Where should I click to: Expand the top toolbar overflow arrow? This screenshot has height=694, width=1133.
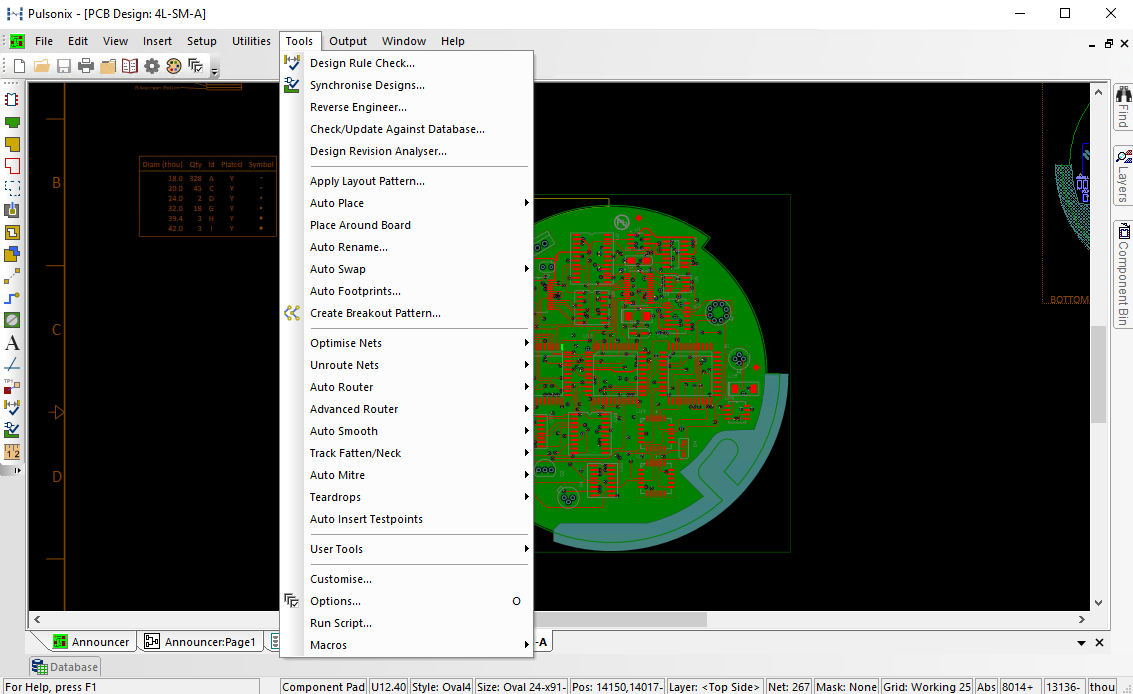(215, 70)
